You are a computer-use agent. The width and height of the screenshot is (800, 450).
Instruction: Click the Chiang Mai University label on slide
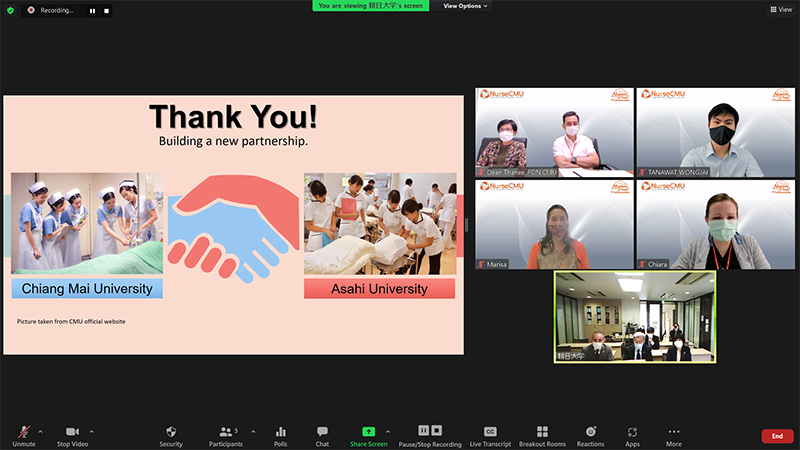tap(87, 289)
